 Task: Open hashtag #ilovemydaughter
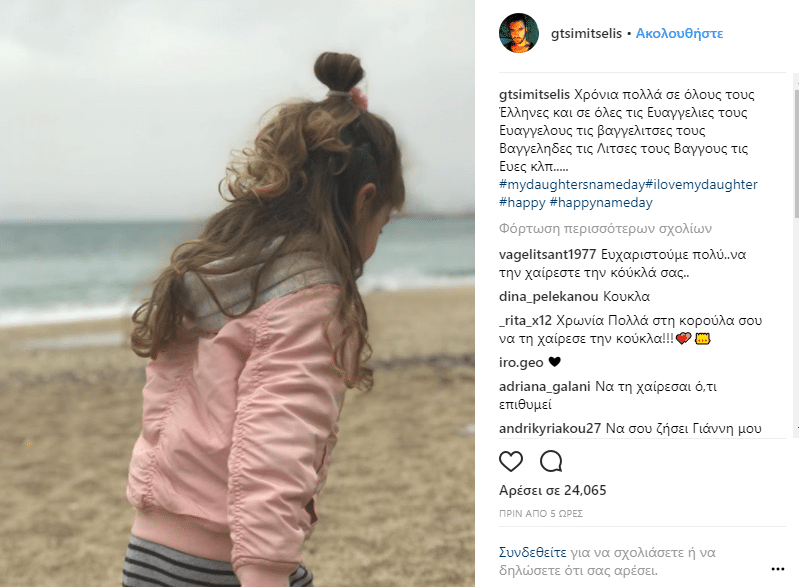click(701, 184)
